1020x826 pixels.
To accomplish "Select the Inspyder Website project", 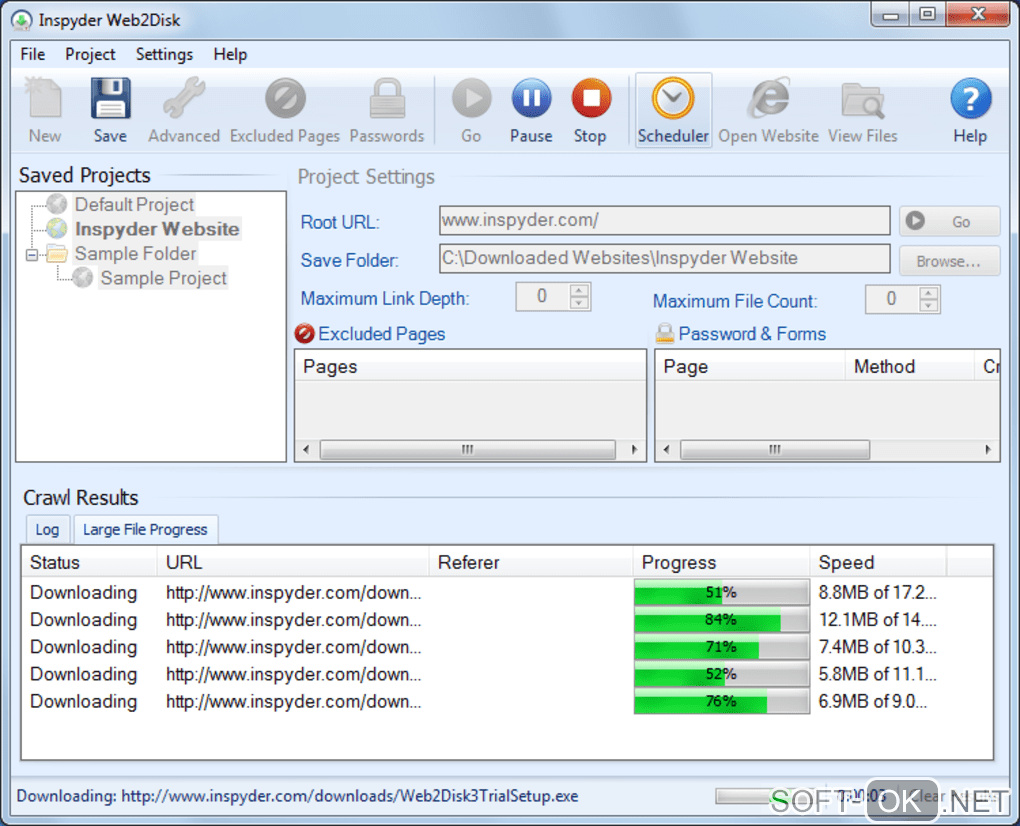I will click(157, 228).
